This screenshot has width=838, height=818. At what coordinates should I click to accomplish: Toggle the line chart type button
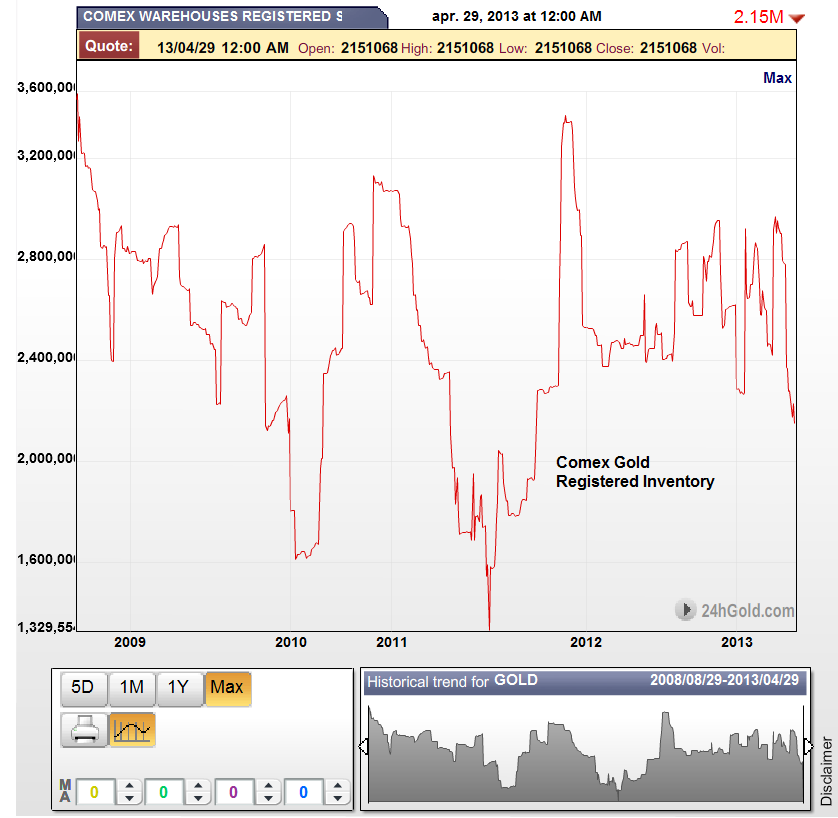132,729
